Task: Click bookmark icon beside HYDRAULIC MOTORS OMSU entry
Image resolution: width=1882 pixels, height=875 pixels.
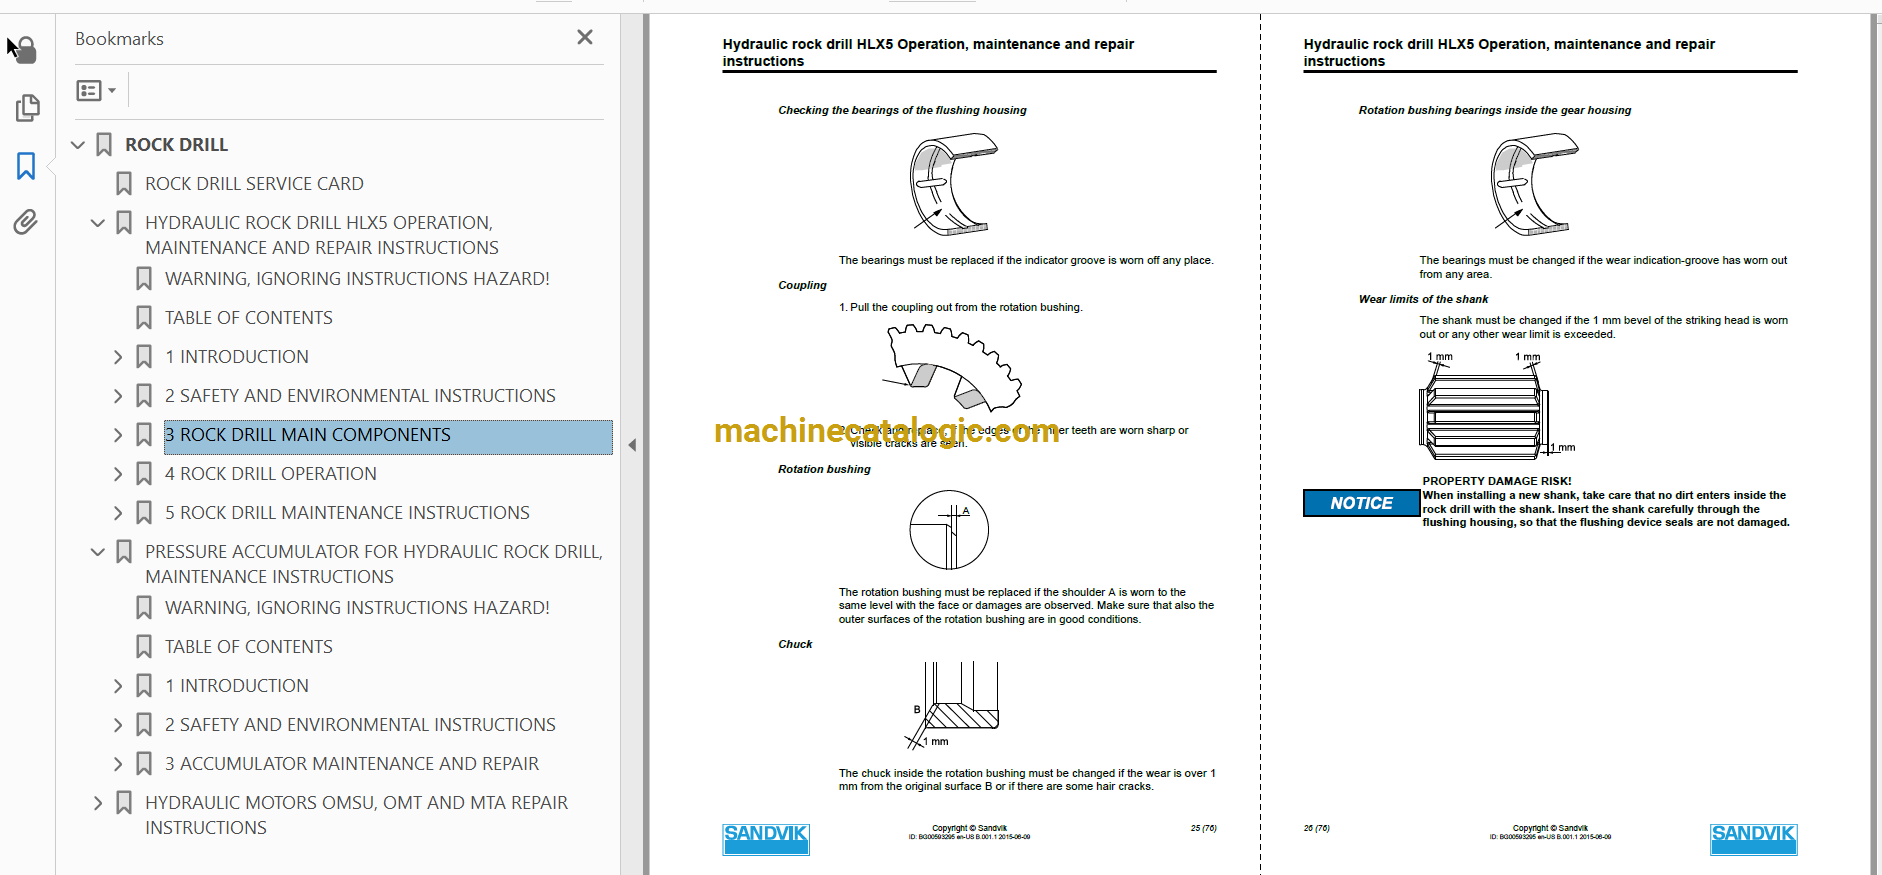Action: pos(124,803)
